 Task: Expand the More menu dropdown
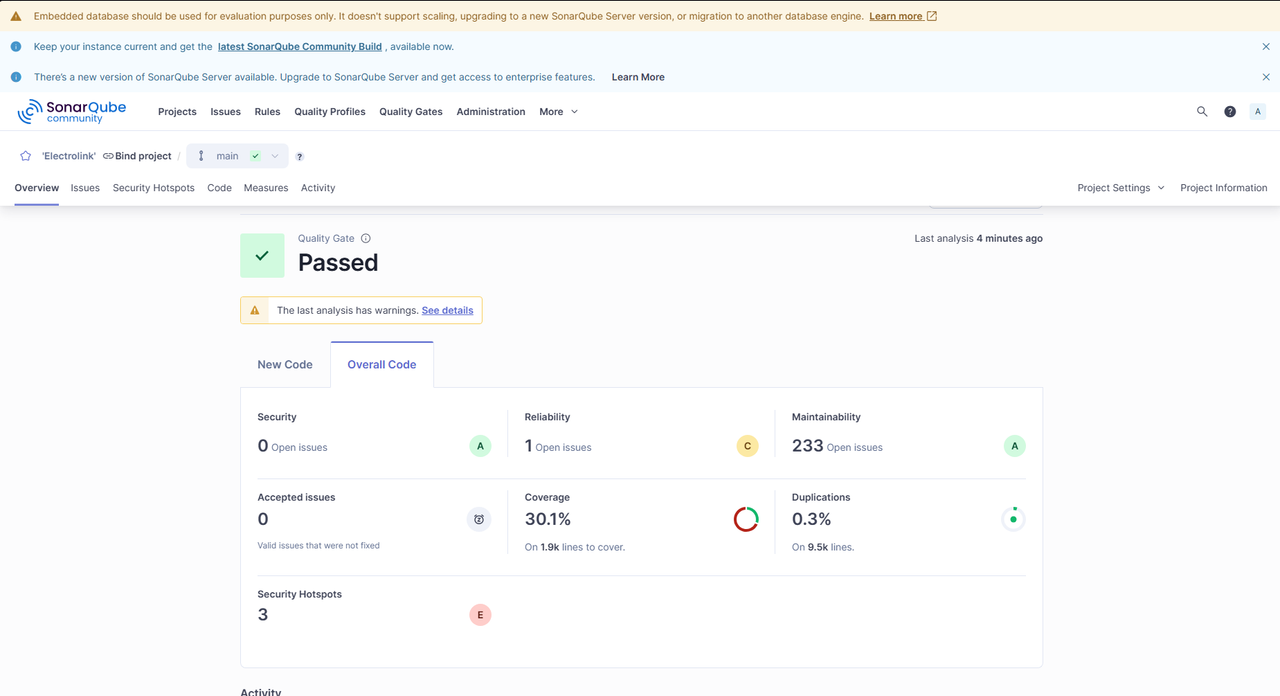click(558, 112)
